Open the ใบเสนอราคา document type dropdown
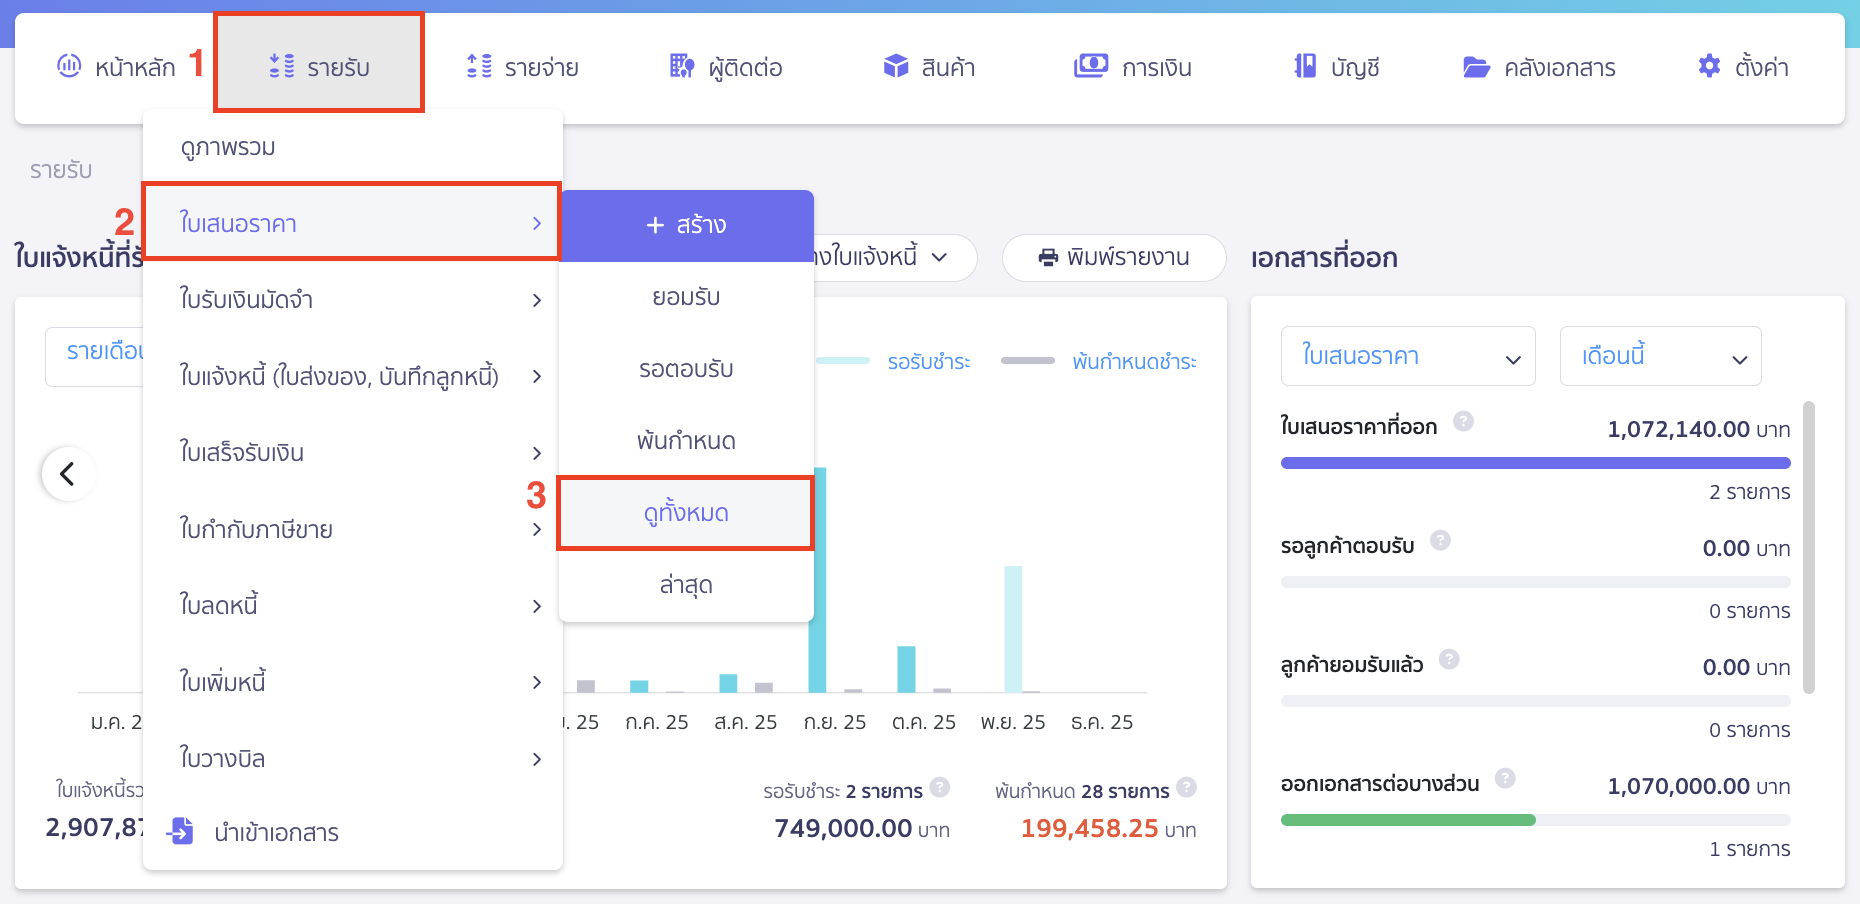 click(1407, 356)
